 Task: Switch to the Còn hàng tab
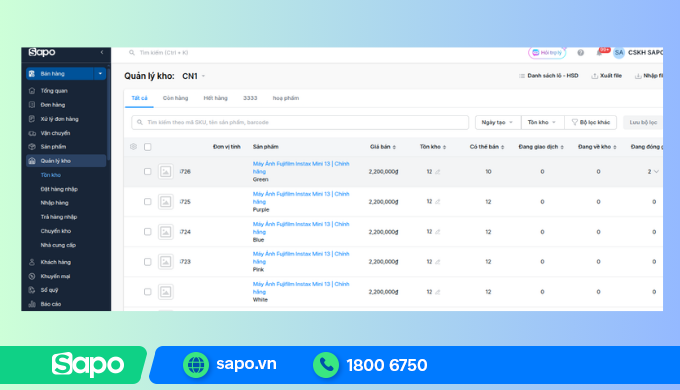[175, 98]
